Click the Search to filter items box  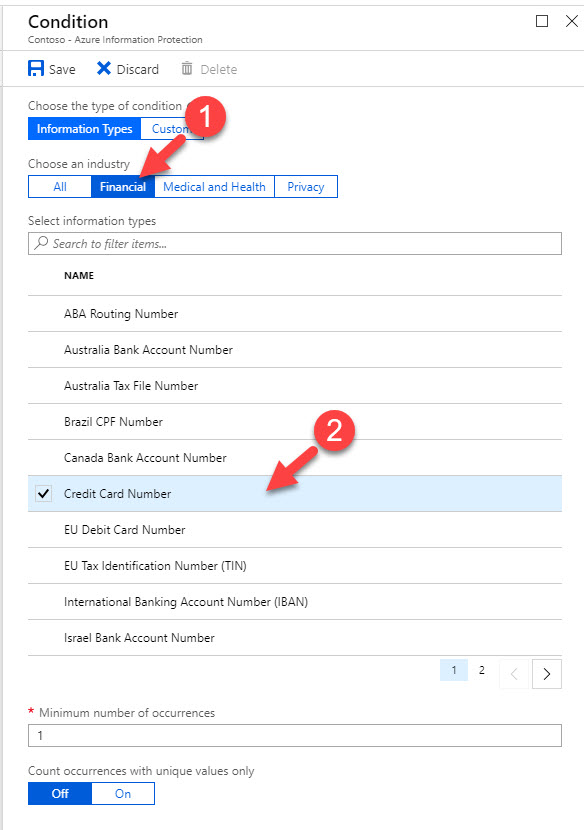click(x=292, y=243)
